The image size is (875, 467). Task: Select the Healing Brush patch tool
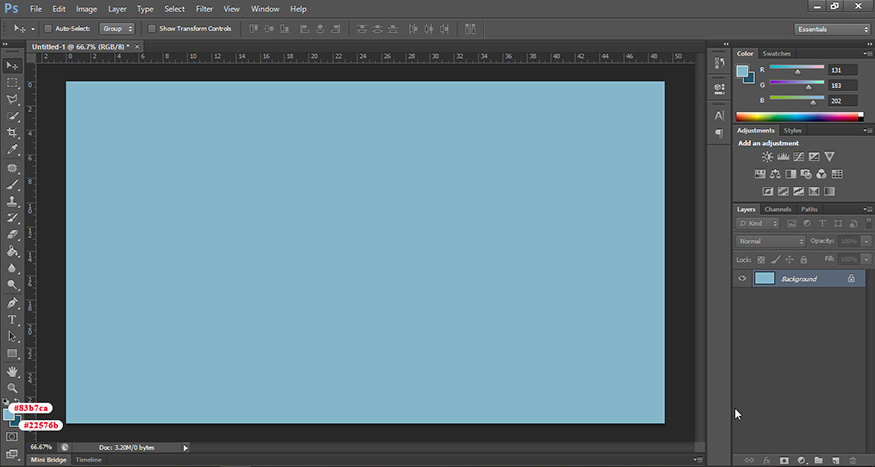(12, 168)
